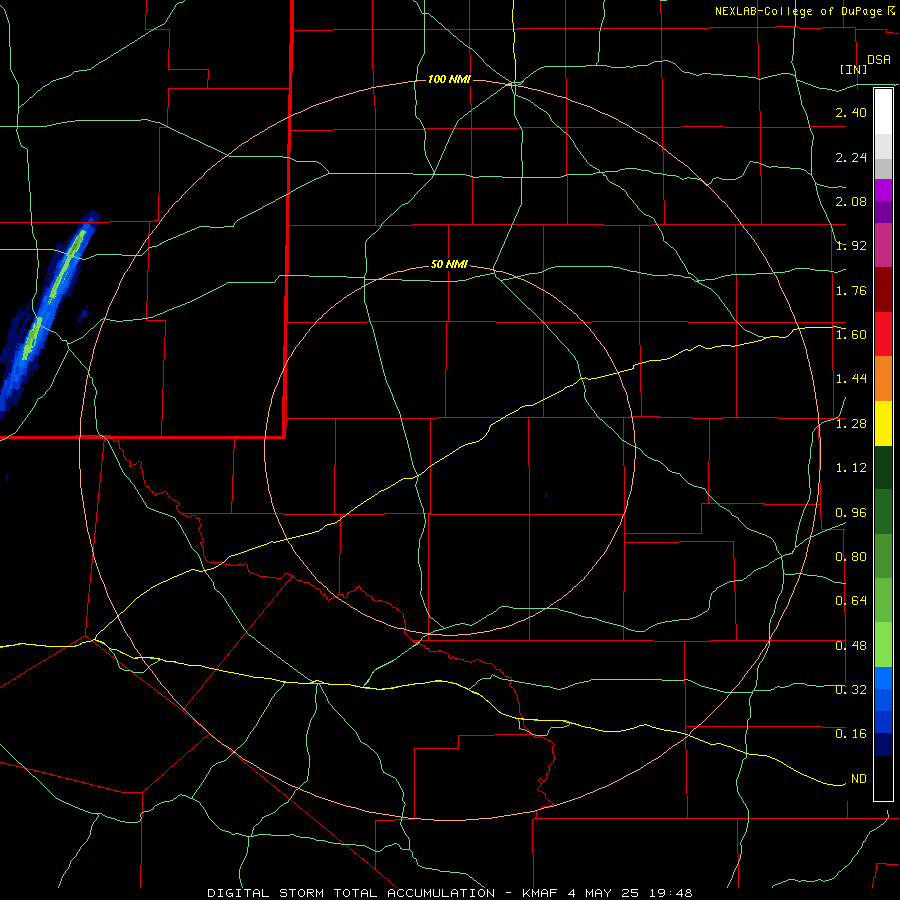900x900 pixels.
Task: Select the 1.12 legend value
Action: (x=851, y=468)
